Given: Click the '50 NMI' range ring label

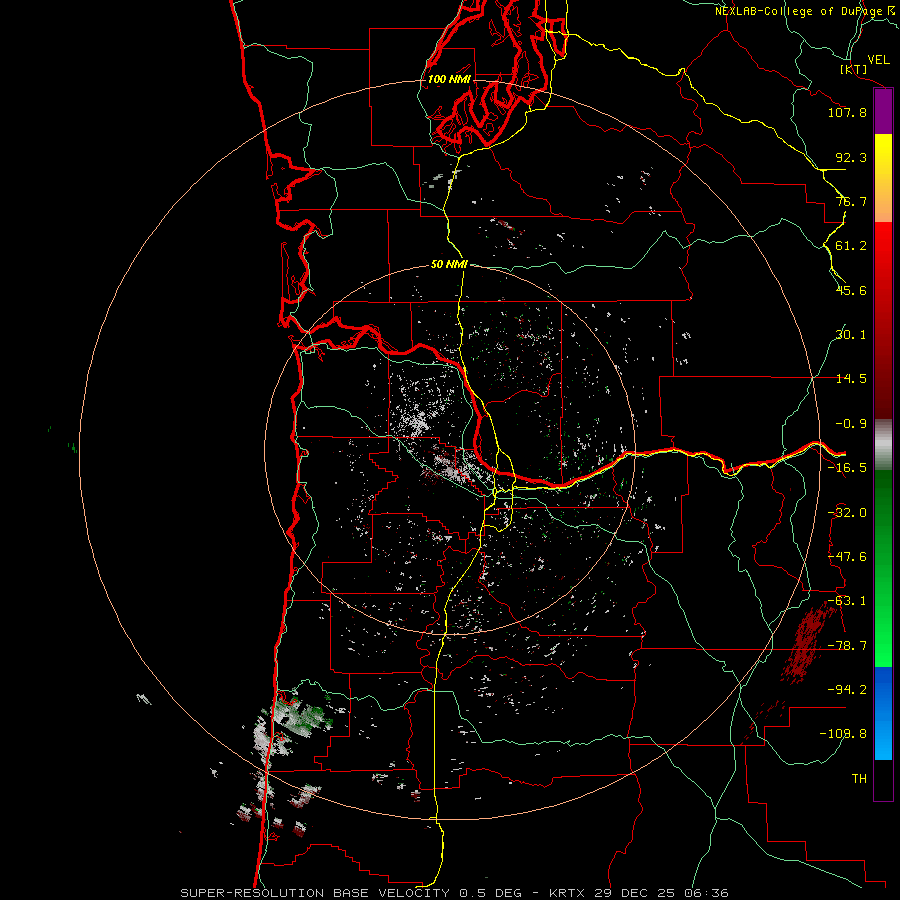Looking at the screenshot, I should (x=449, y=264).
